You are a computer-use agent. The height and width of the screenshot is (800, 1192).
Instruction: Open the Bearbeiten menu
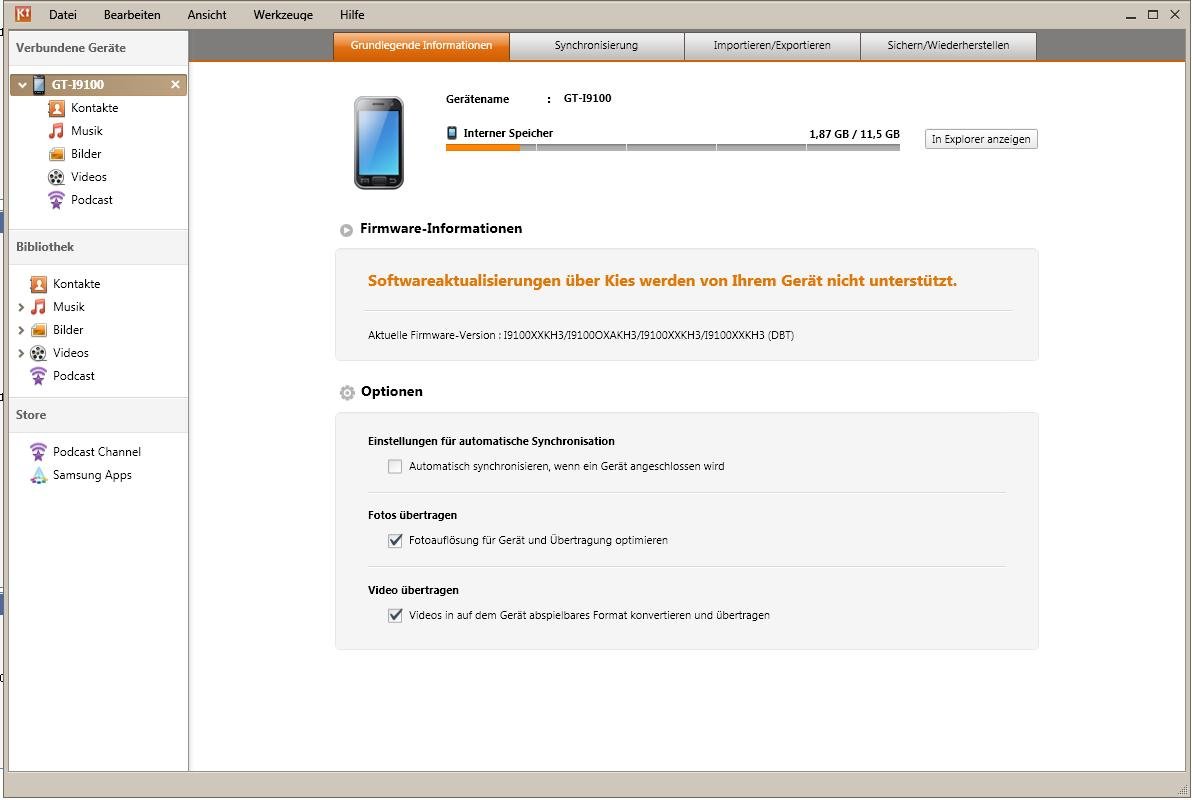pos(132,14)
